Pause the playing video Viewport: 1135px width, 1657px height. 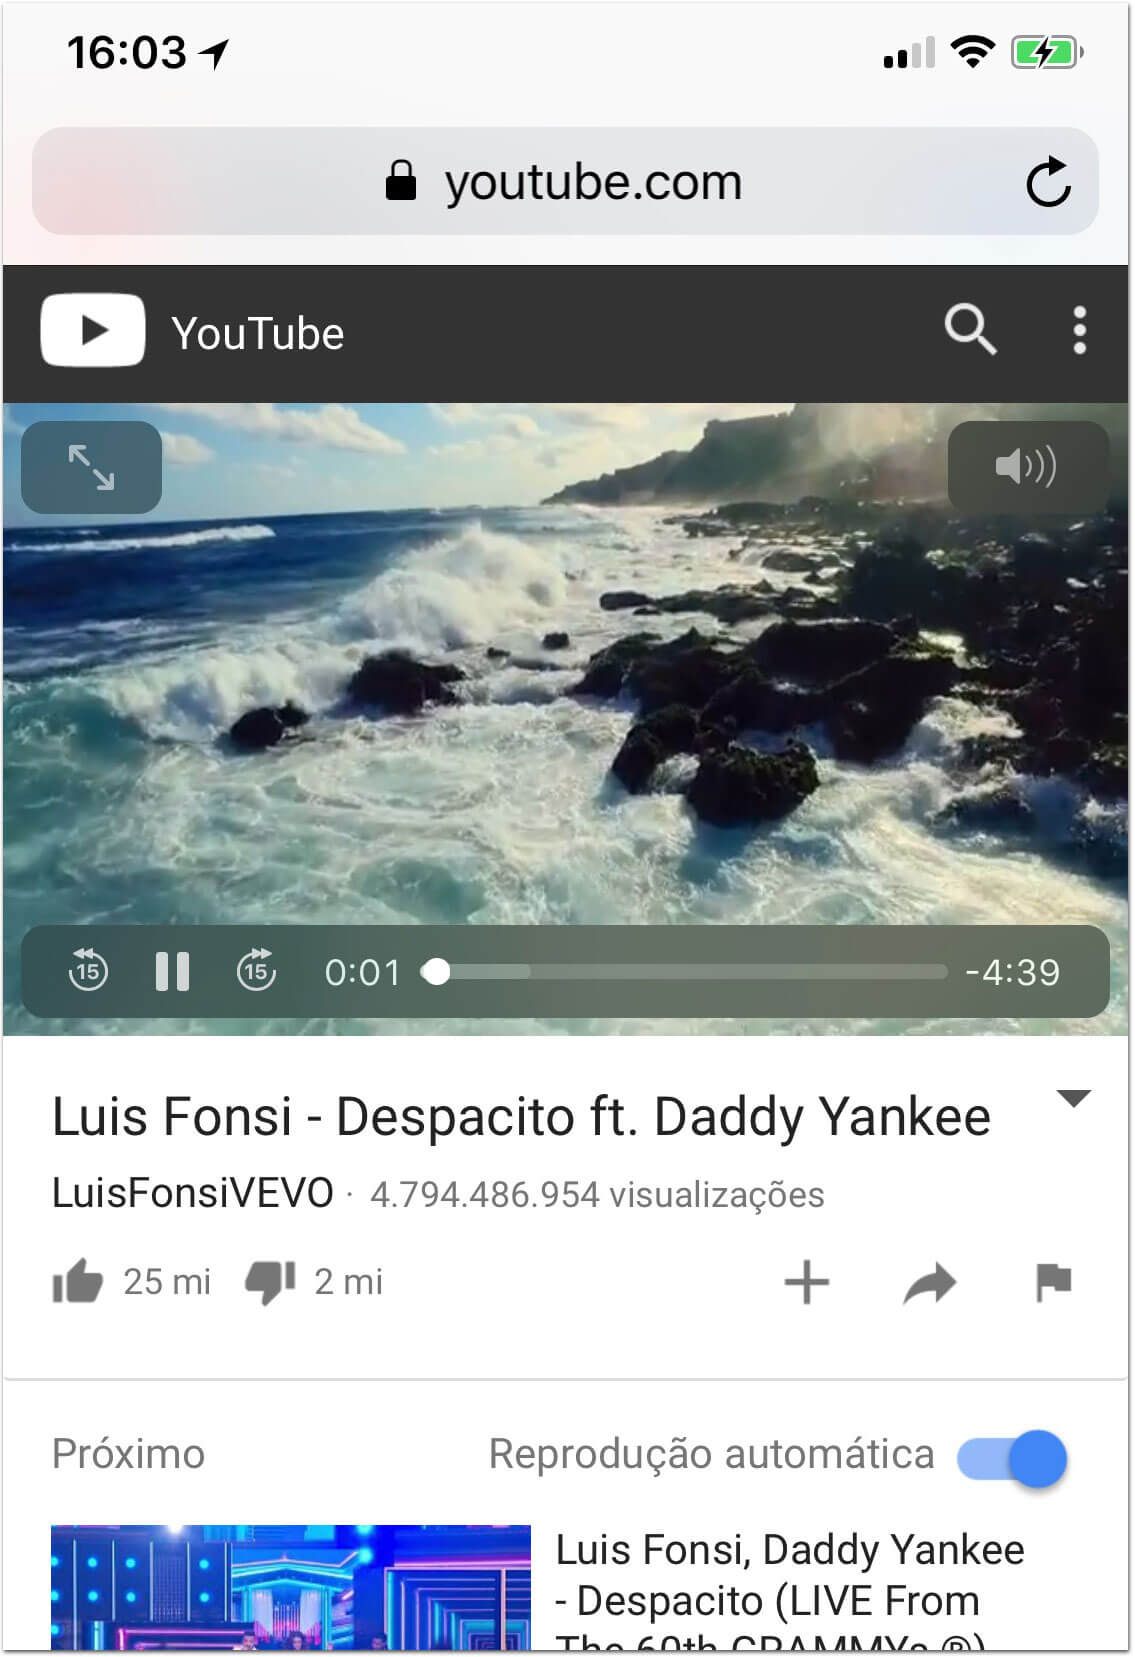(x=172, y=971)
